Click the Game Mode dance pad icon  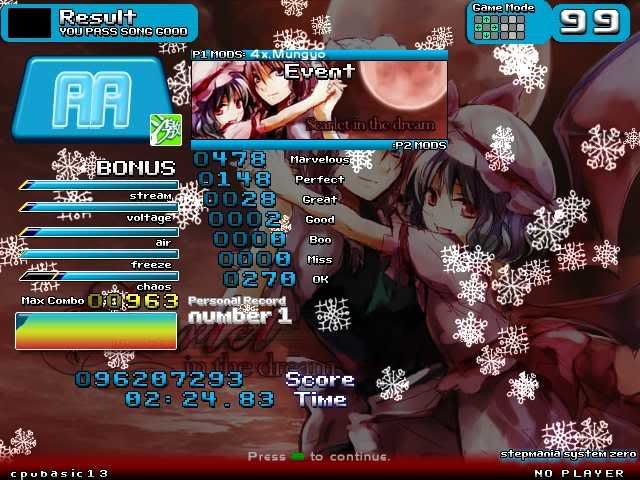pyautogui.click(x=499, y=27)
